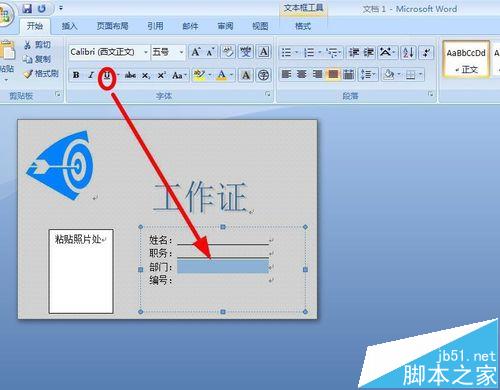This screenshot has width=500, height=390.
Task: Toggle Superscript formatting
Action: pos(161,75)
